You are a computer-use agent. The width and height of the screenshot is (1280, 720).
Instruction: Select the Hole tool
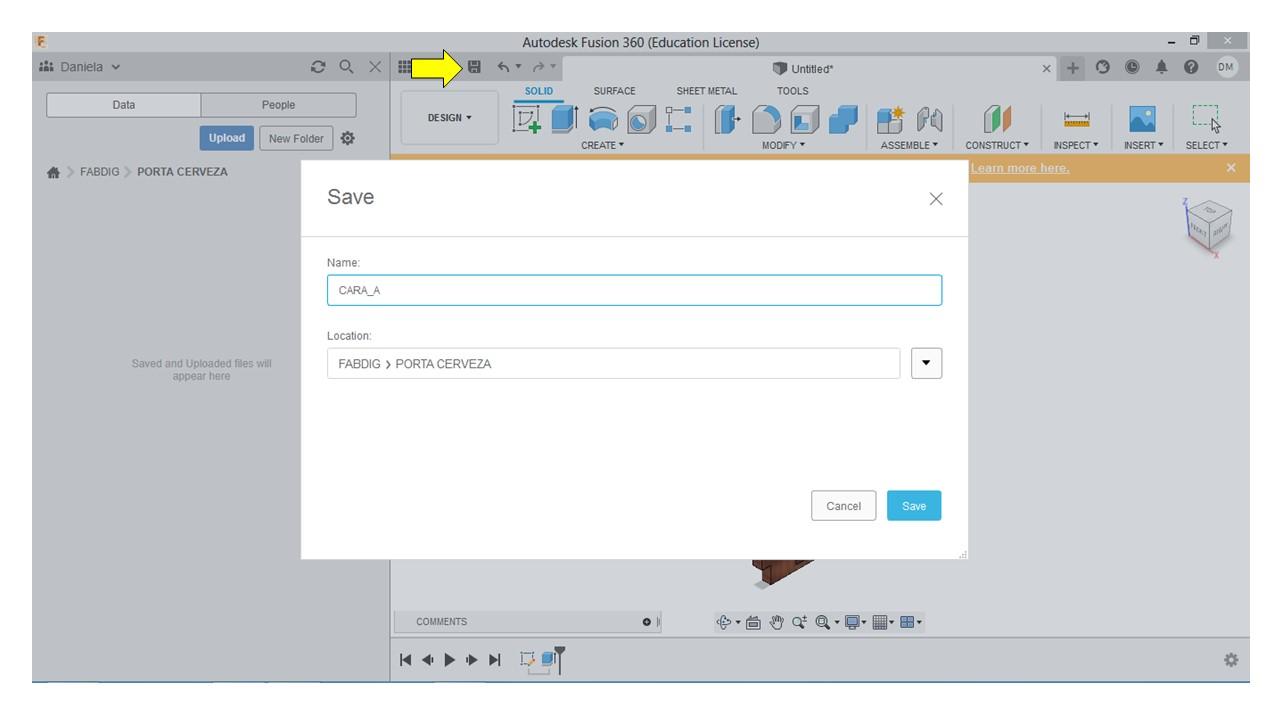[x=640, y=120]
